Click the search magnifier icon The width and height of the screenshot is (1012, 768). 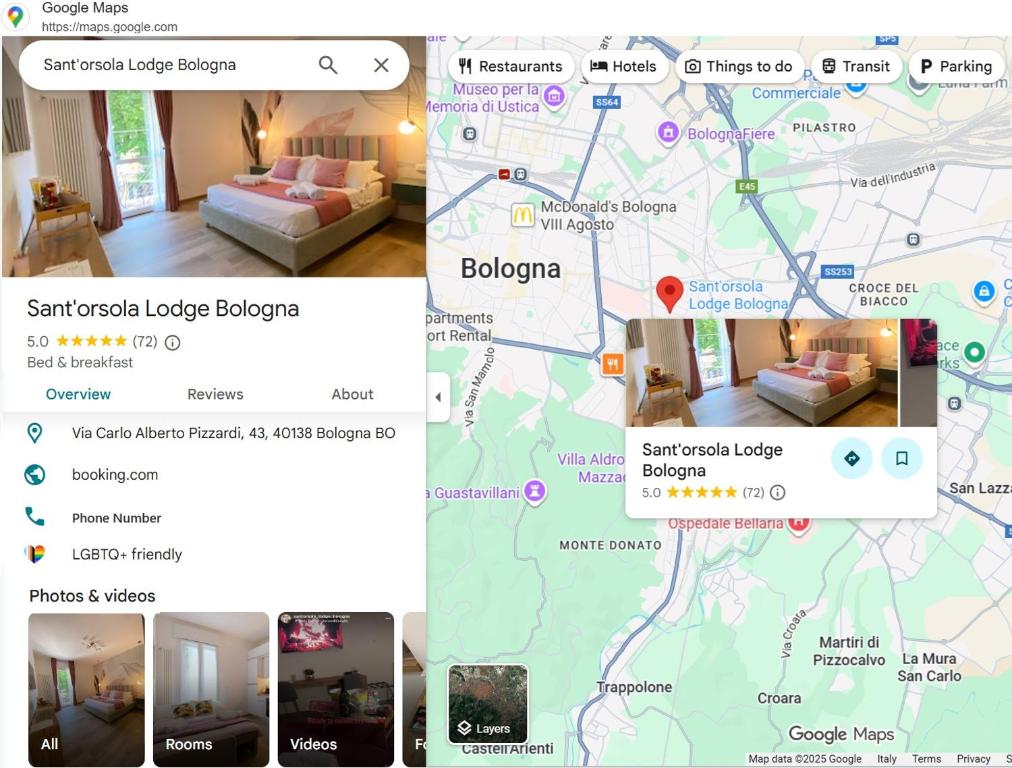pos(328,65)
